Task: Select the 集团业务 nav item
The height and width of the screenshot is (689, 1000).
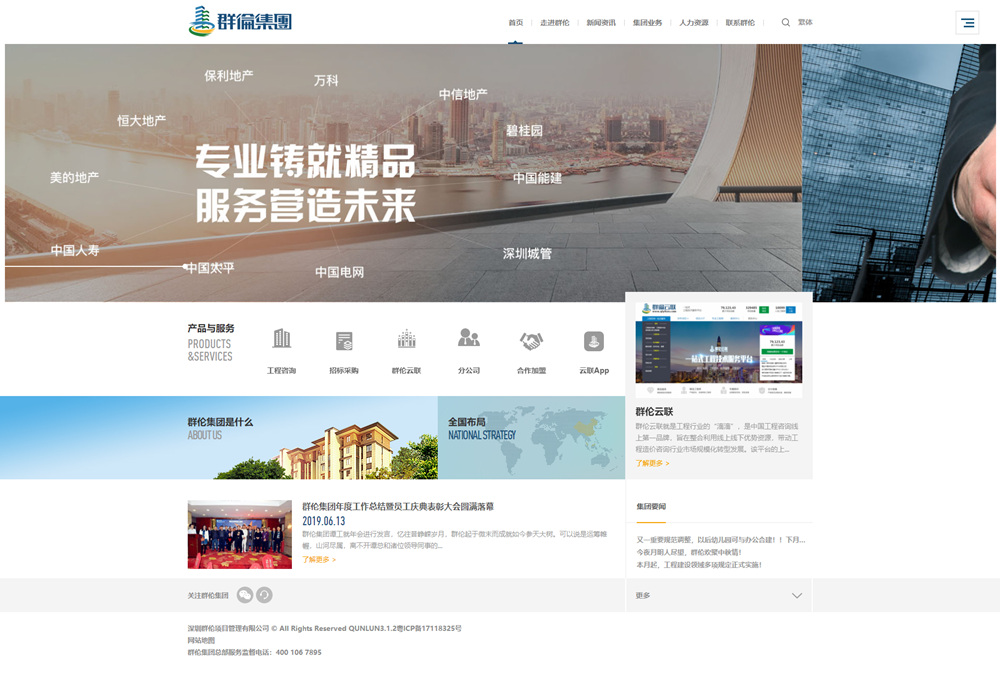Action: click(x=647, y=23)
